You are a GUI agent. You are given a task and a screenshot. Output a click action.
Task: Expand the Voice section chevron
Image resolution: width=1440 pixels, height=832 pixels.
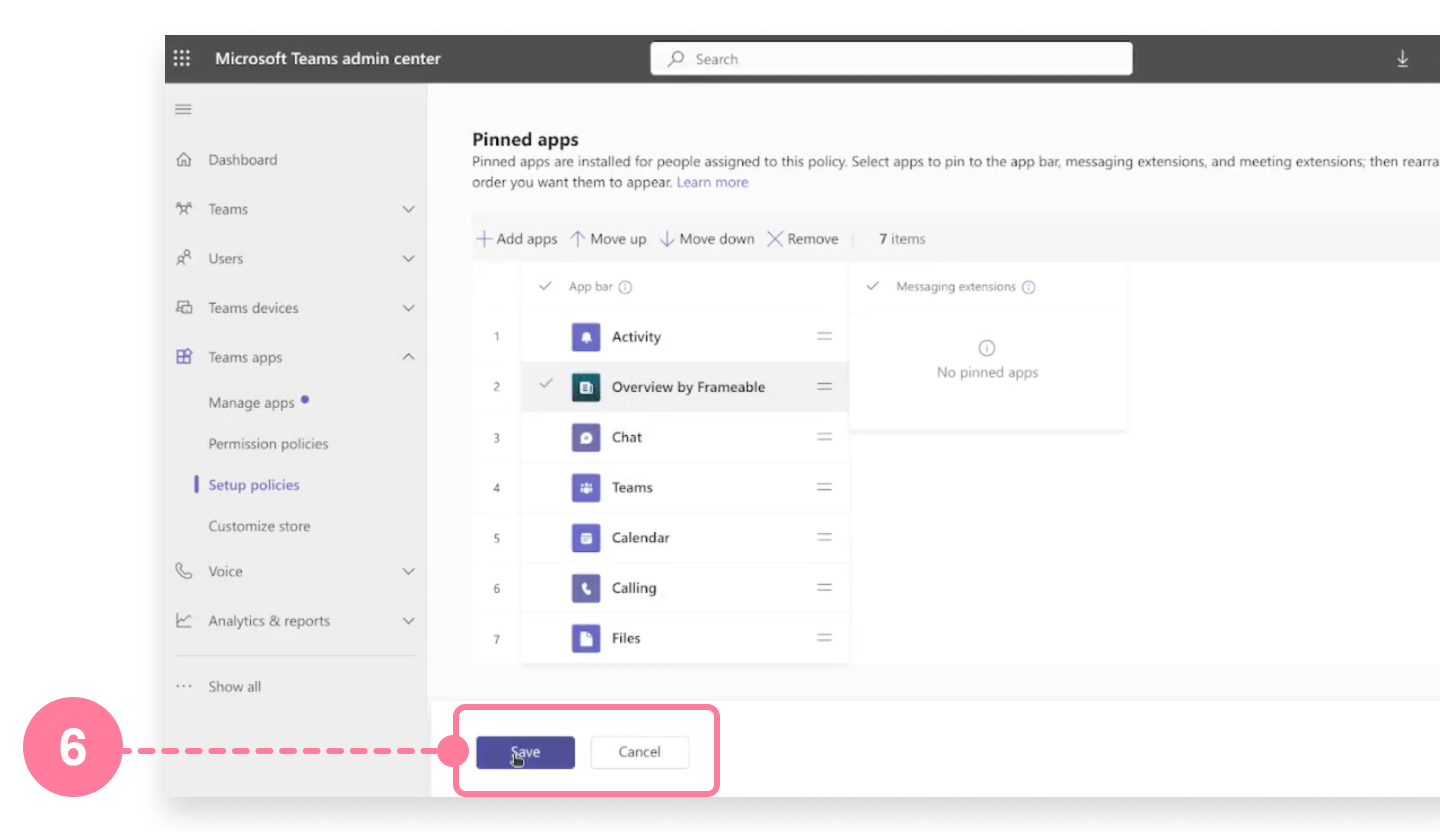pyautogui.click(x=408, y=571)
